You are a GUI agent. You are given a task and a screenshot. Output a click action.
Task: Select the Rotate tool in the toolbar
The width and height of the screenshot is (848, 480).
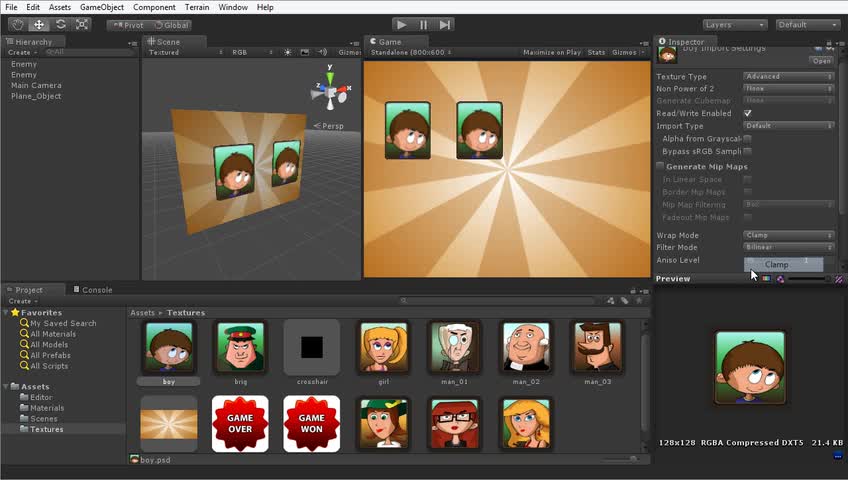click(x=61, y=24)
